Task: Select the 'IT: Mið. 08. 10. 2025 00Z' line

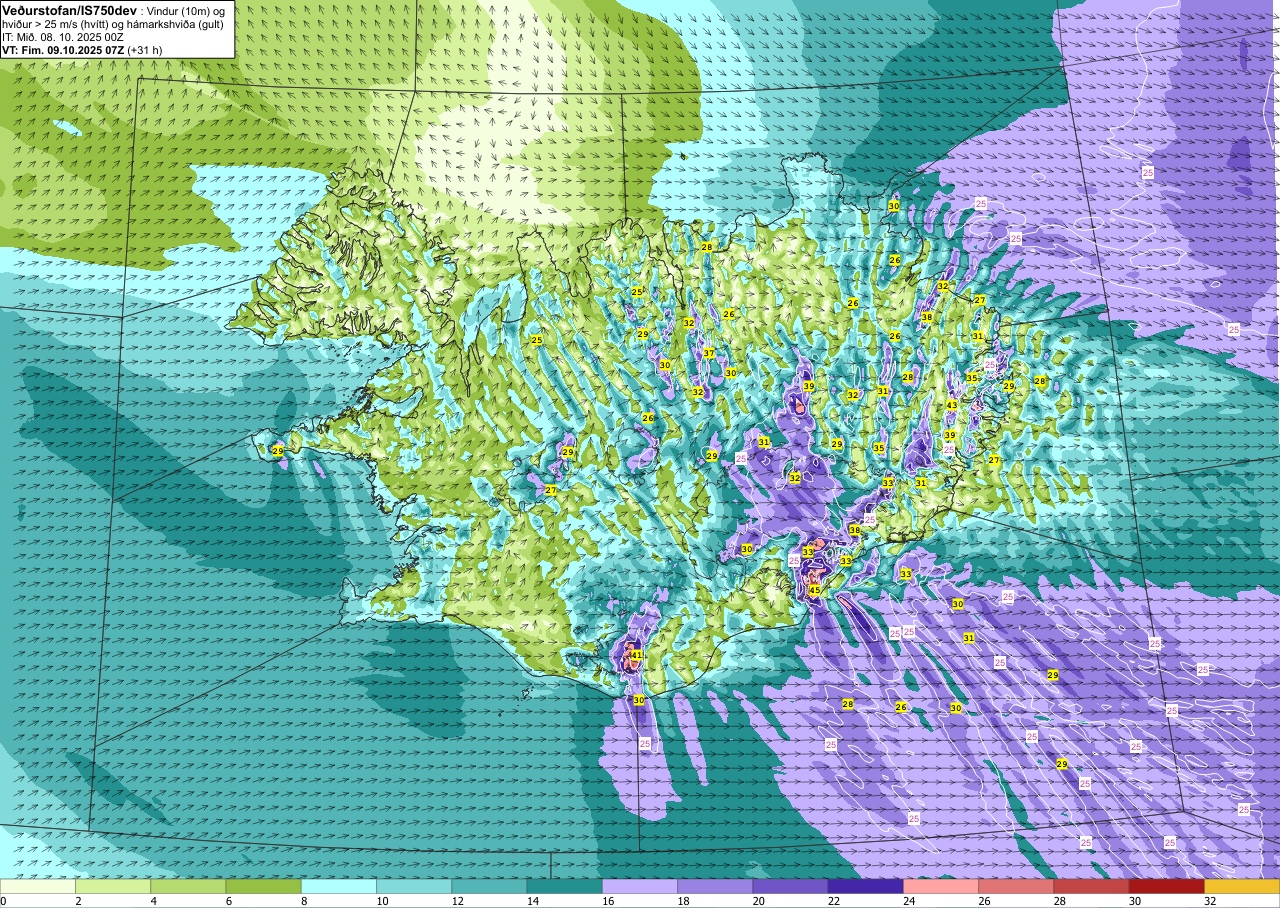Action: 61,36
